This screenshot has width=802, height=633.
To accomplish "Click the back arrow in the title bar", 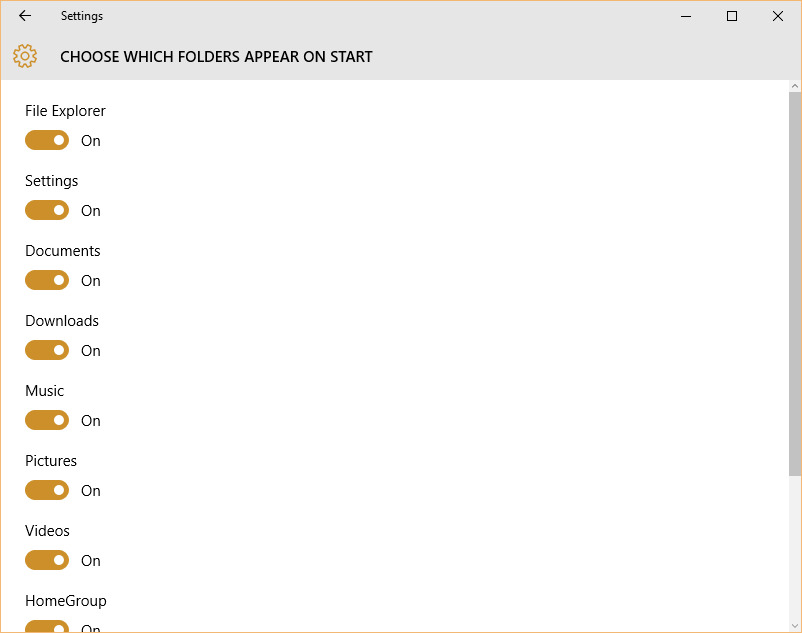I will click(25, 16).
